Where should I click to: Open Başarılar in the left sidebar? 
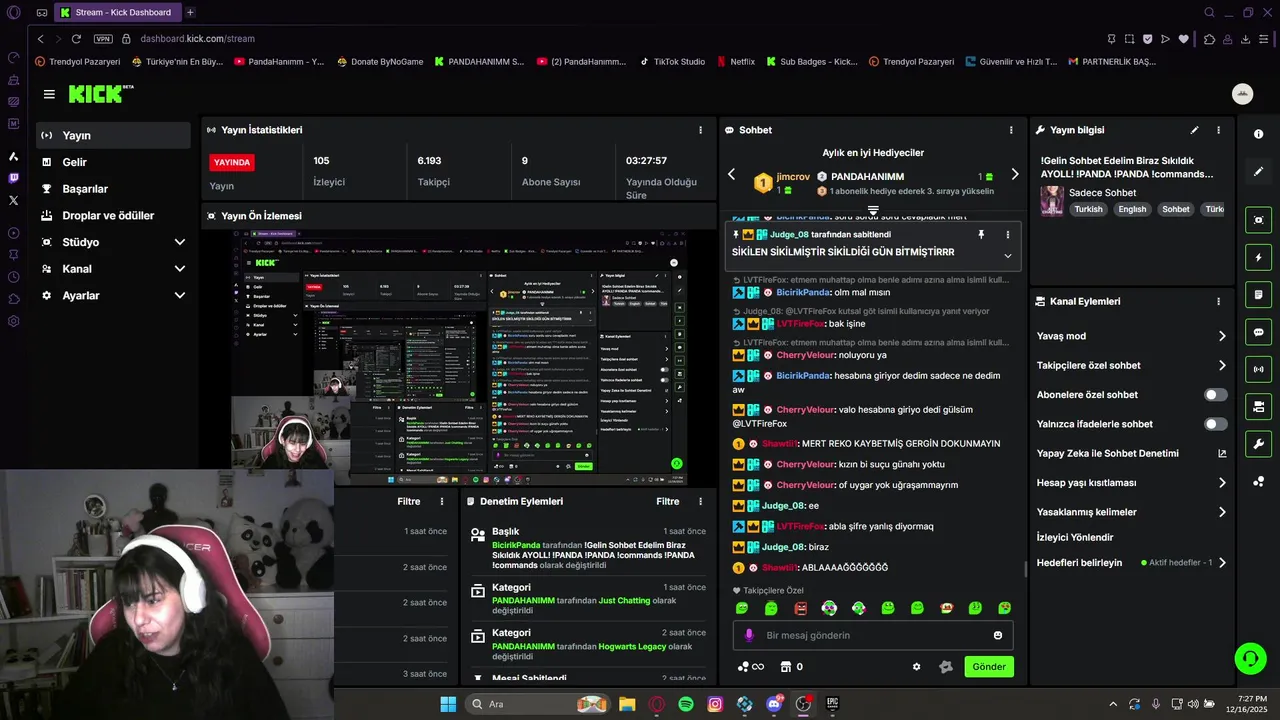pyautogui.click(x=113, y=189)
